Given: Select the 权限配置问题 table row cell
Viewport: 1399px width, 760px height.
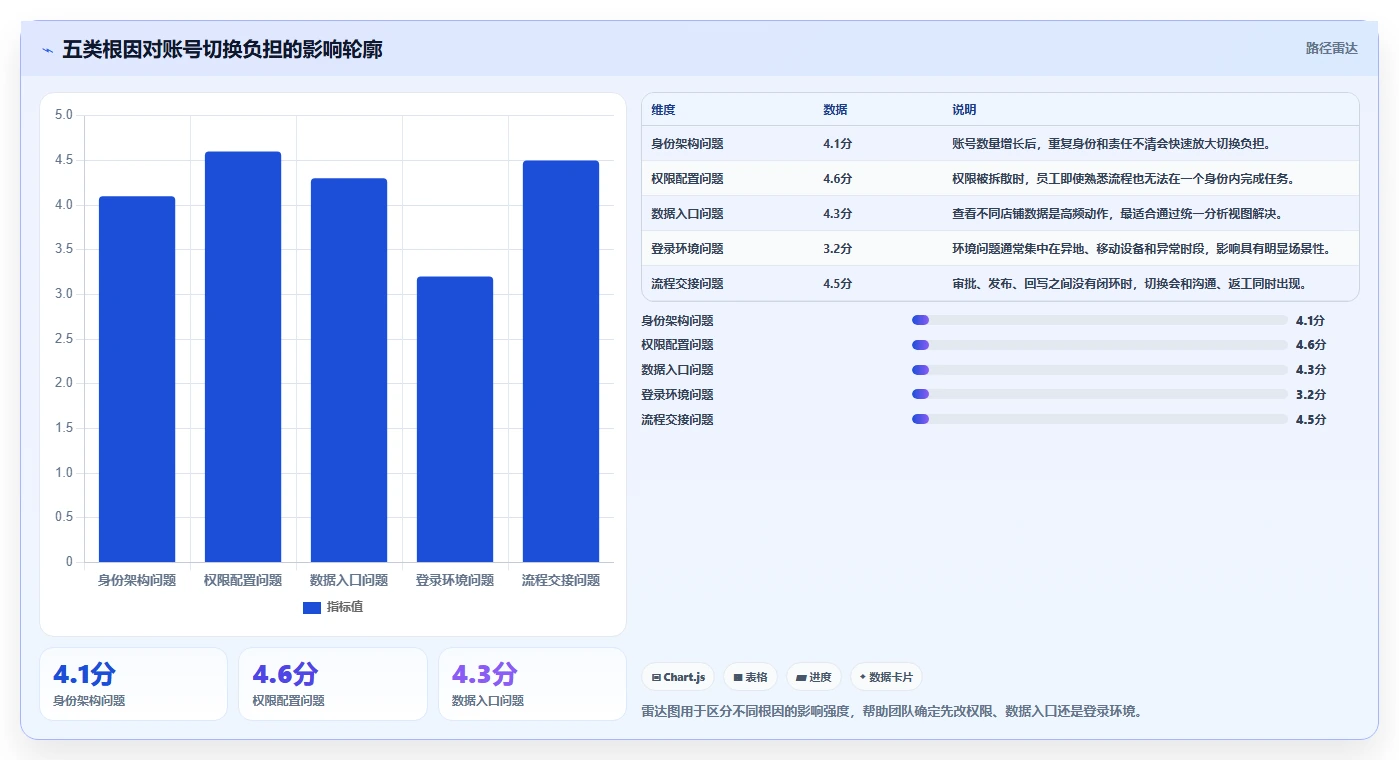Looking at the screenshot, I should (x=687, y=179).
